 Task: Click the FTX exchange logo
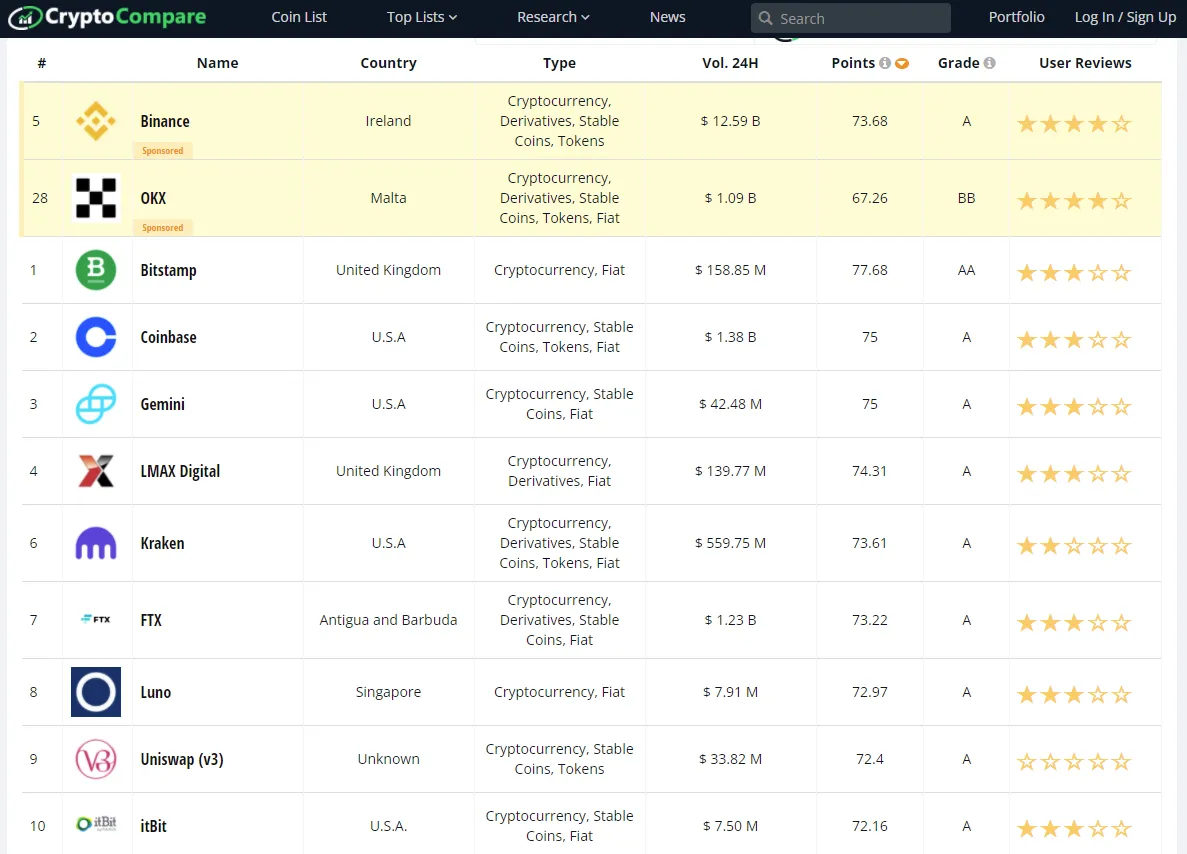click(x=96, y=619)
